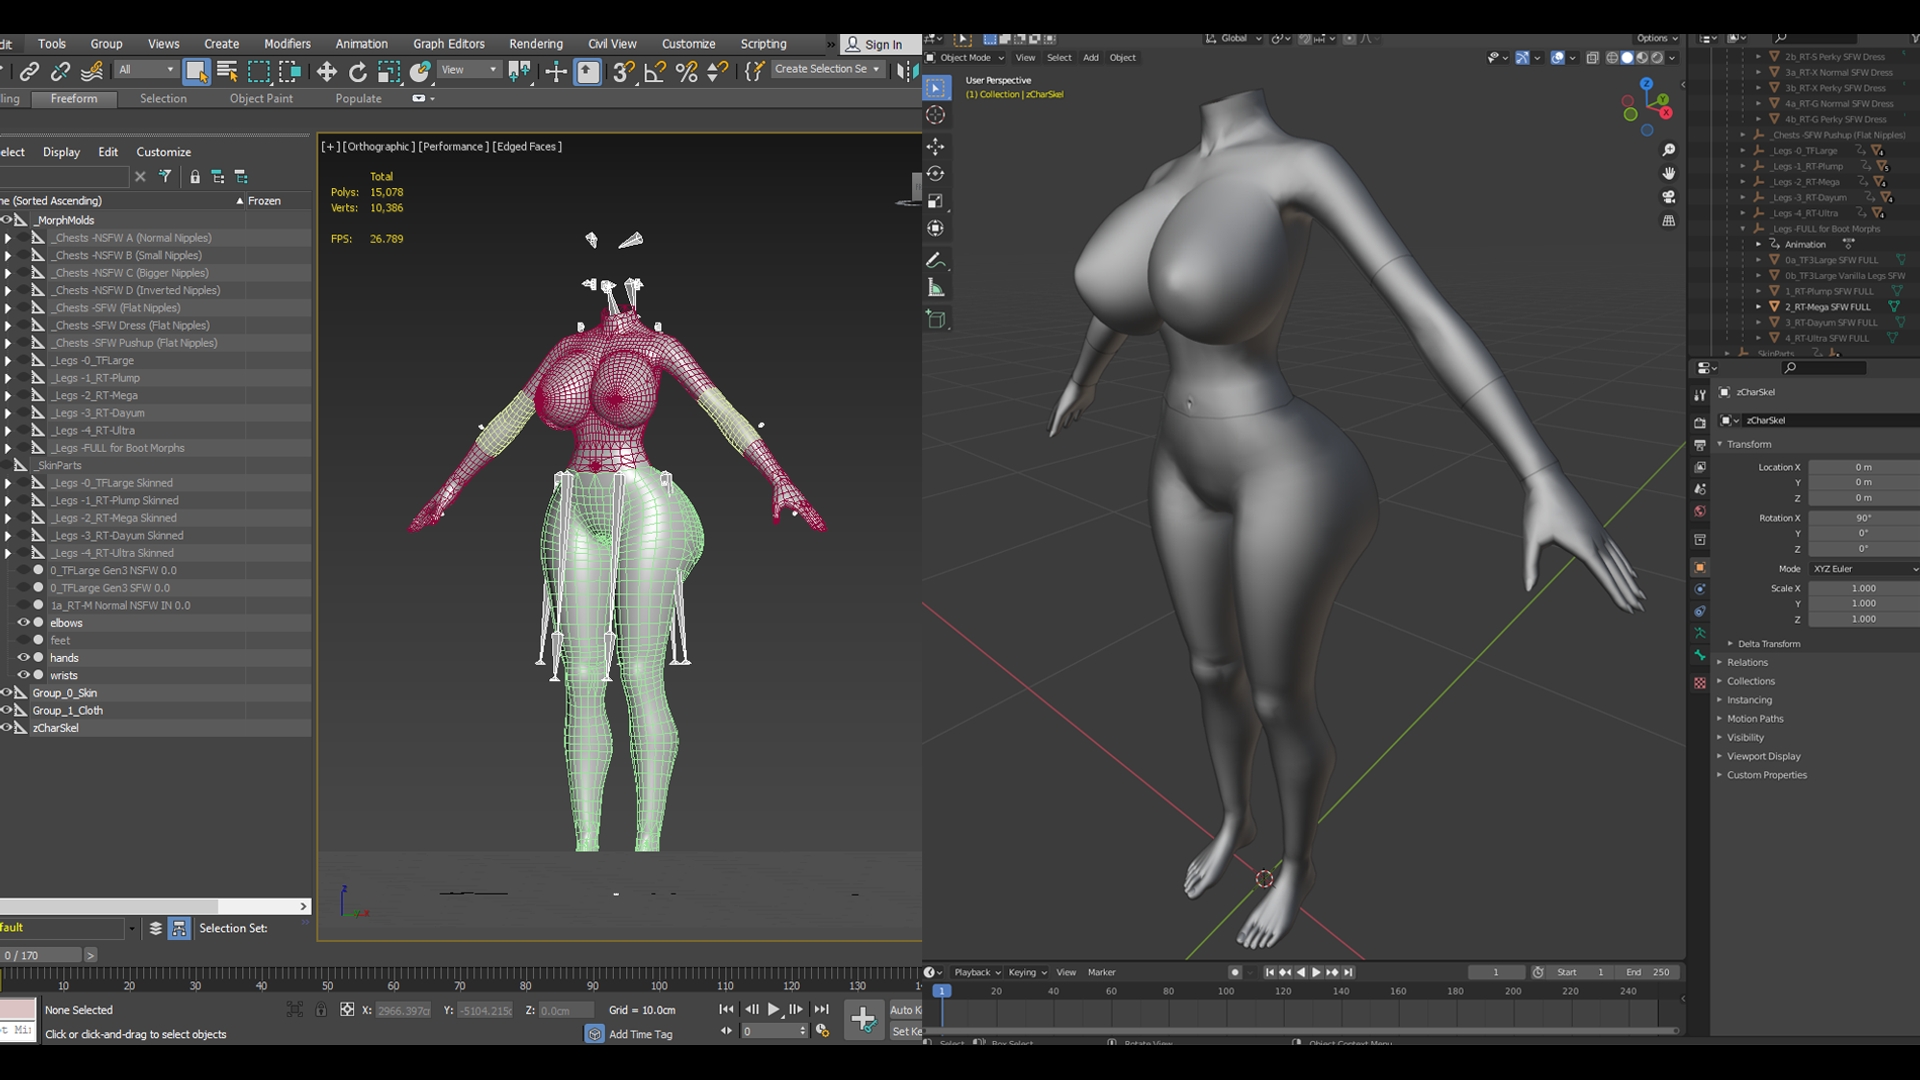Toggle orthographic grid icon in Blender viewport
Viewport: 1920px width, 1080px height.
[1669, 221]
